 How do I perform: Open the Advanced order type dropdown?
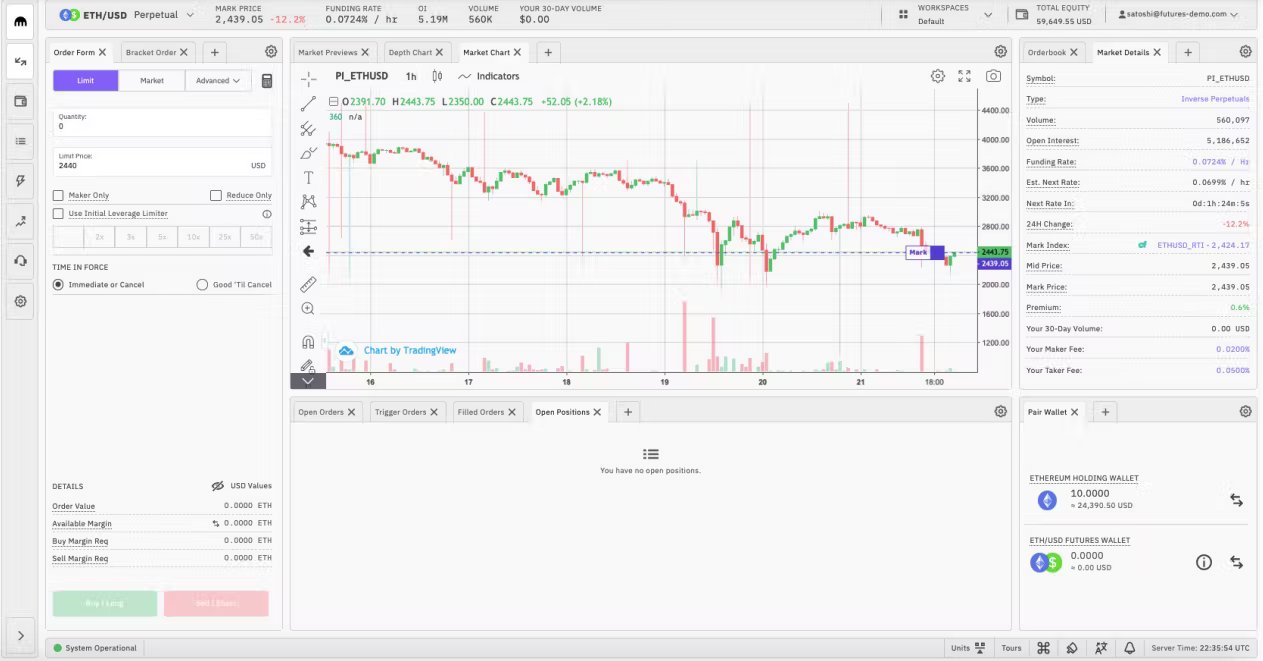click(218, 81)
